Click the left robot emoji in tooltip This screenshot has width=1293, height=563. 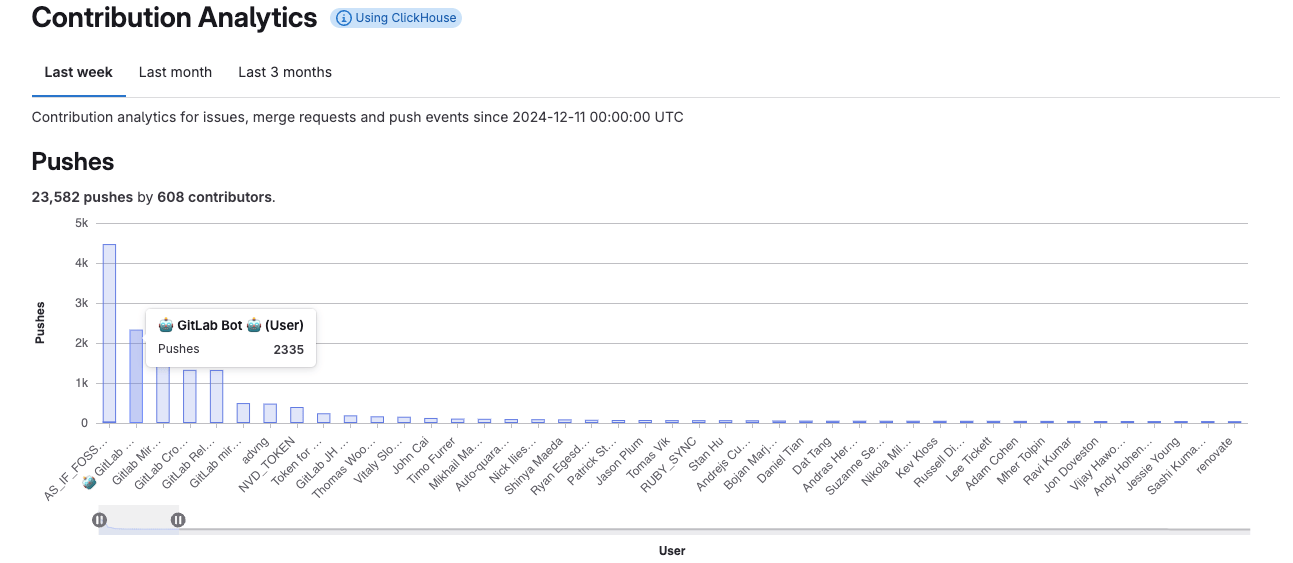[166, 324]
